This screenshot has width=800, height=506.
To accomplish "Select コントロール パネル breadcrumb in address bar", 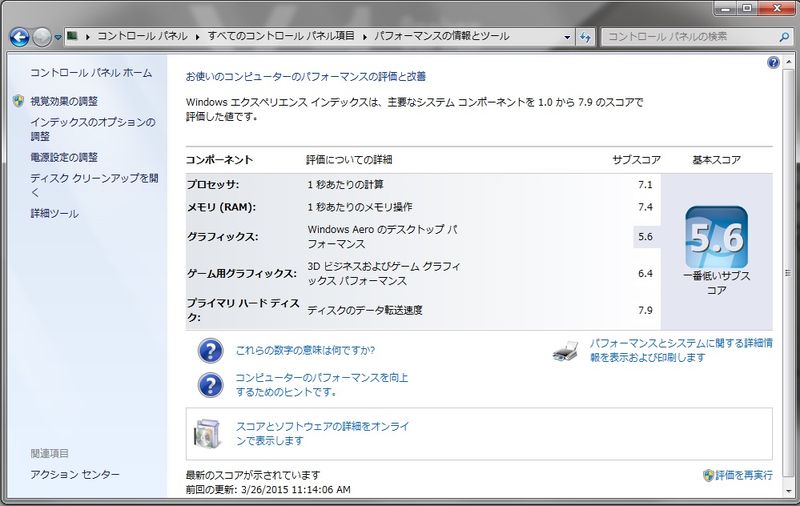I will pos(142,36).
